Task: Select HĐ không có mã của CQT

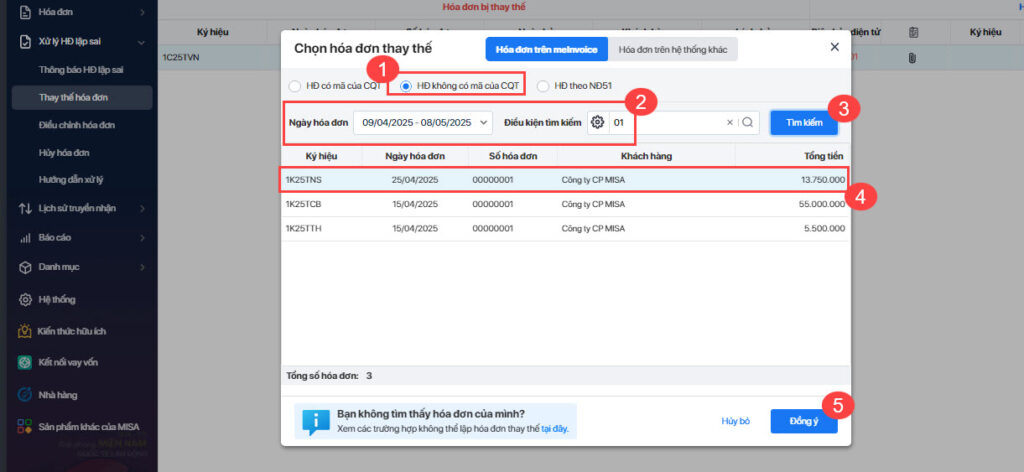Action: (406, 86)
